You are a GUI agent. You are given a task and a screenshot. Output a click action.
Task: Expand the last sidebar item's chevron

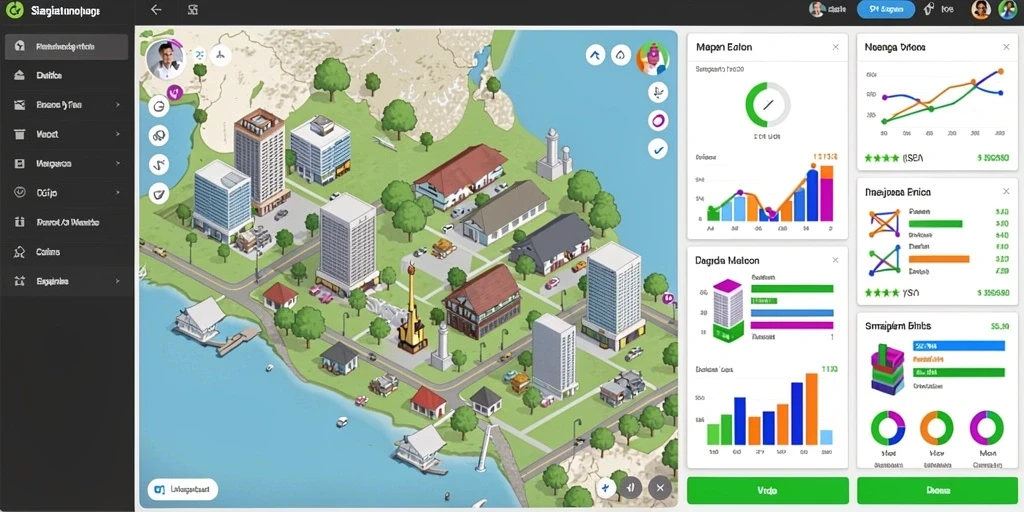(x=118, y=281)
